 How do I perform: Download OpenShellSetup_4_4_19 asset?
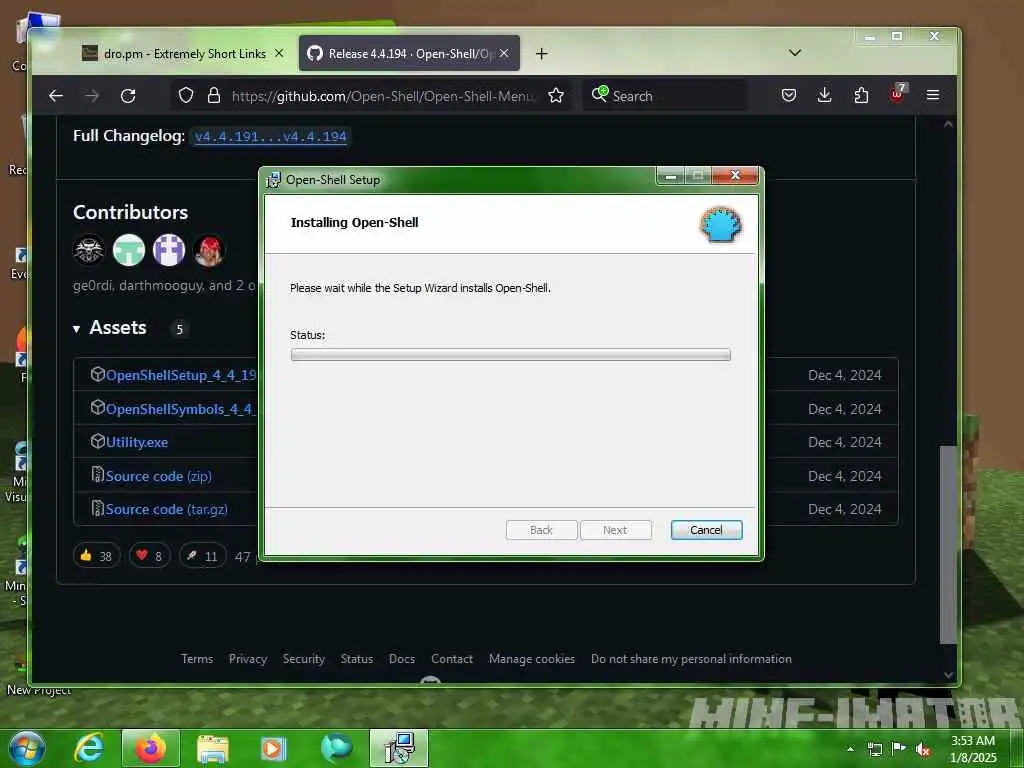tap(181, 375)
